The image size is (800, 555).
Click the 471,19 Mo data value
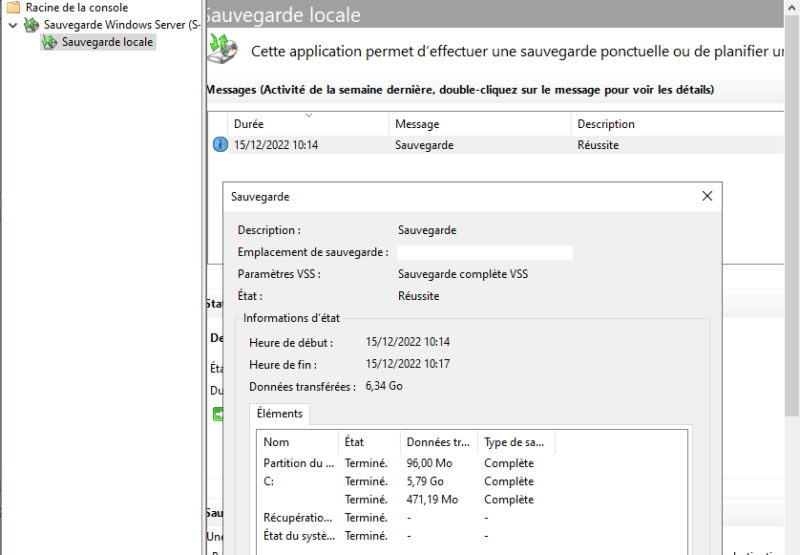coord(432,499)
